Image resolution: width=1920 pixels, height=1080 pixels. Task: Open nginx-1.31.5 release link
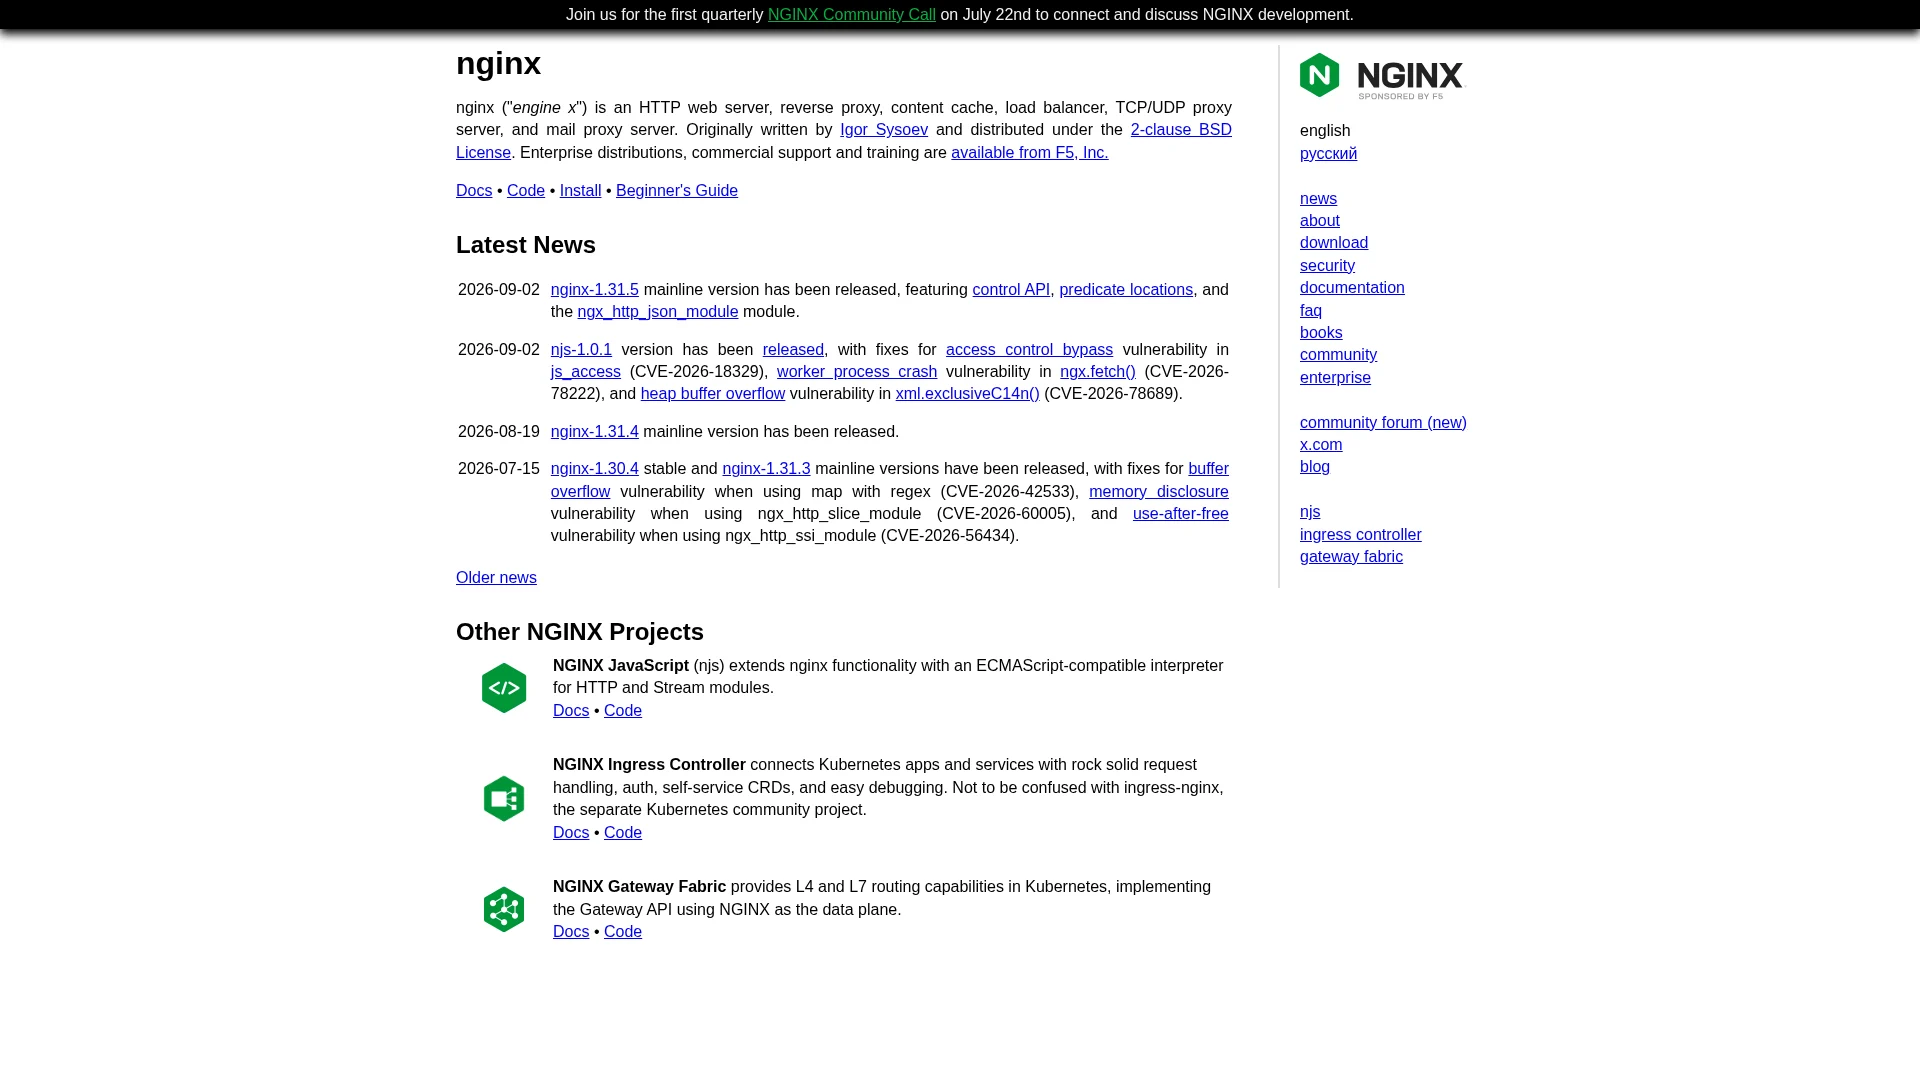(595, 290)
